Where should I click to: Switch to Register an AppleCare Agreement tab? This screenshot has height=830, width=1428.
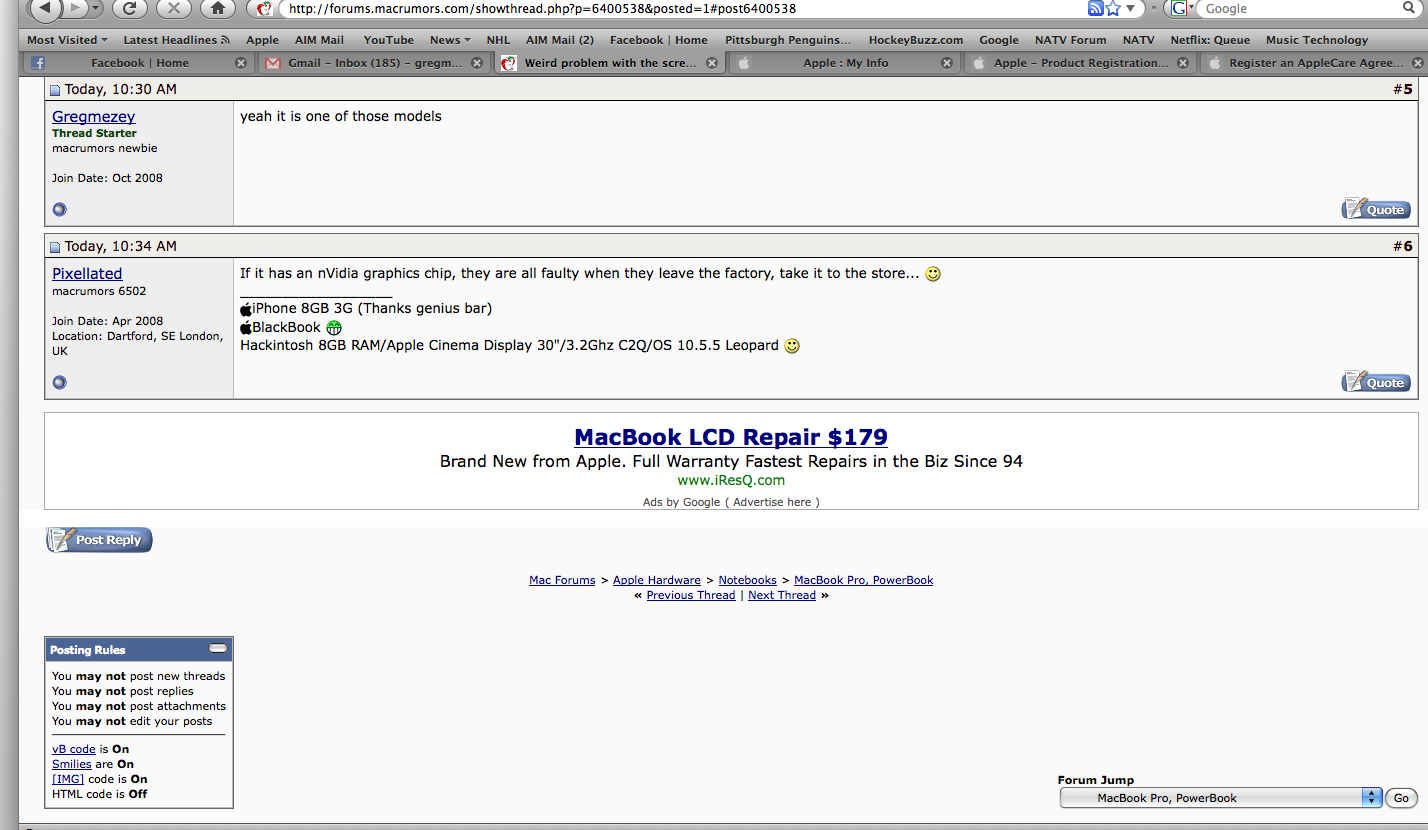[1314, 62]
